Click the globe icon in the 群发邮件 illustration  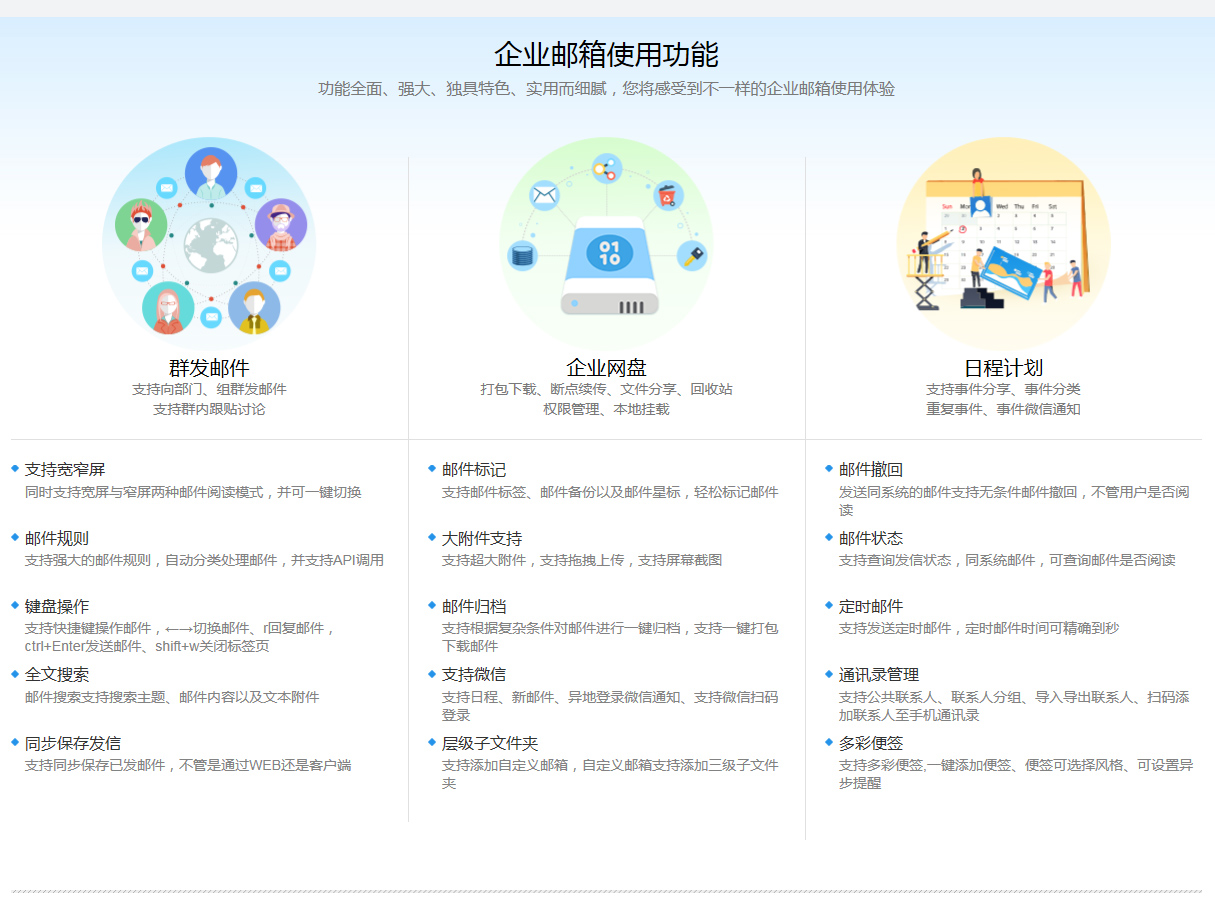click(x=209, y=244)
